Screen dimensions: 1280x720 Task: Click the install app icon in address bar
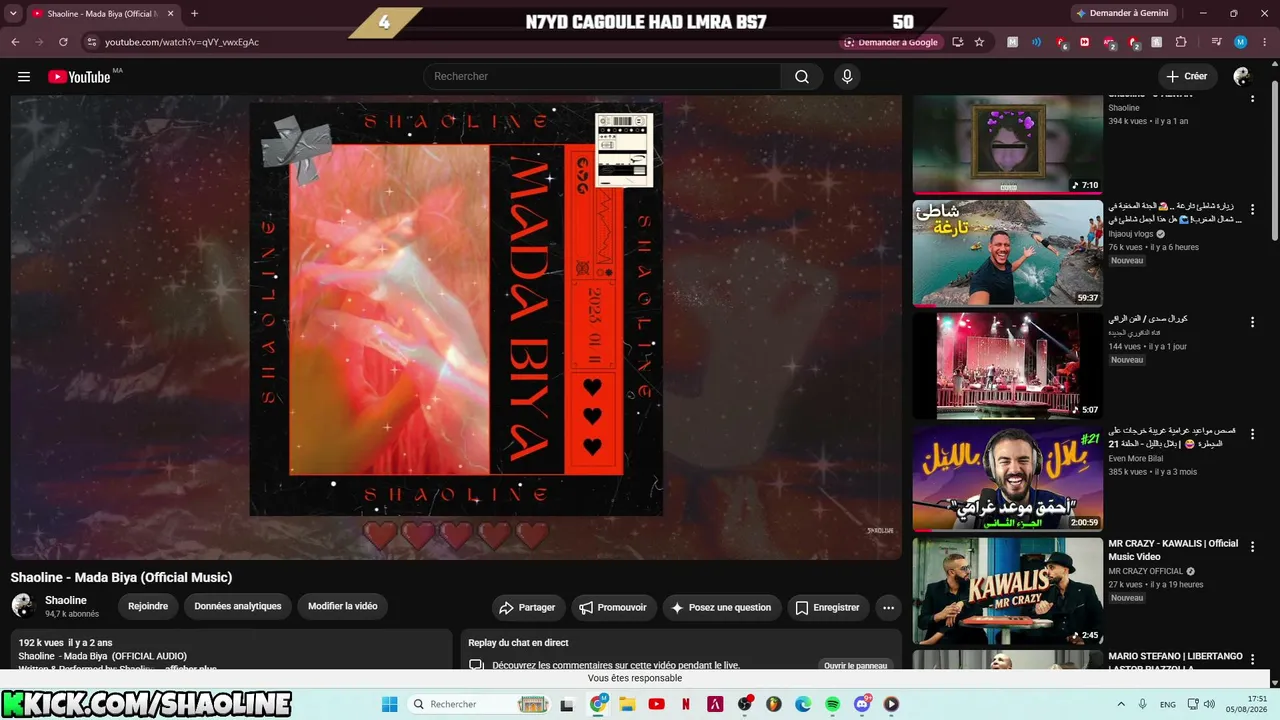point(957,42)
